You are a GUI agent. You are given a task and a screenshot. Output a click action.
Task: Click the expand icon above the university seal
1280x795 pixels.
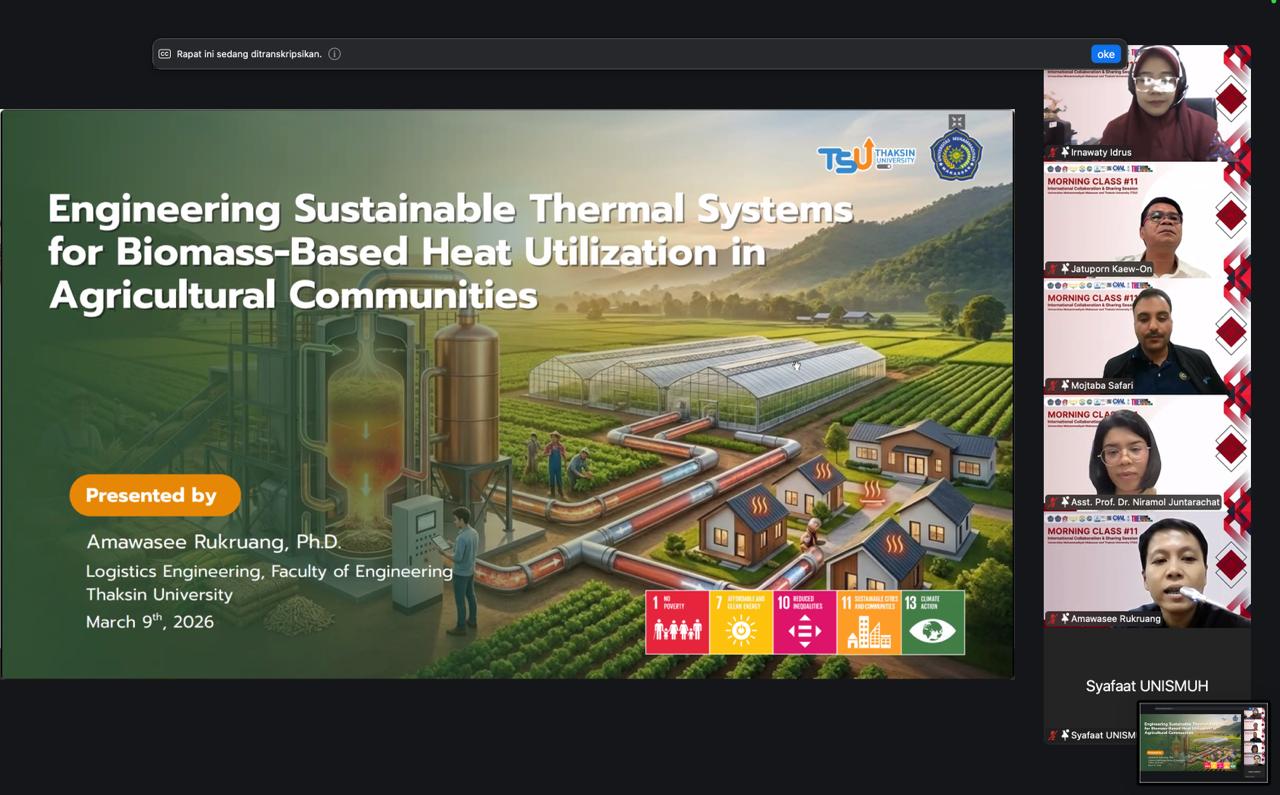pyautogui.click(x=956, y=122)
